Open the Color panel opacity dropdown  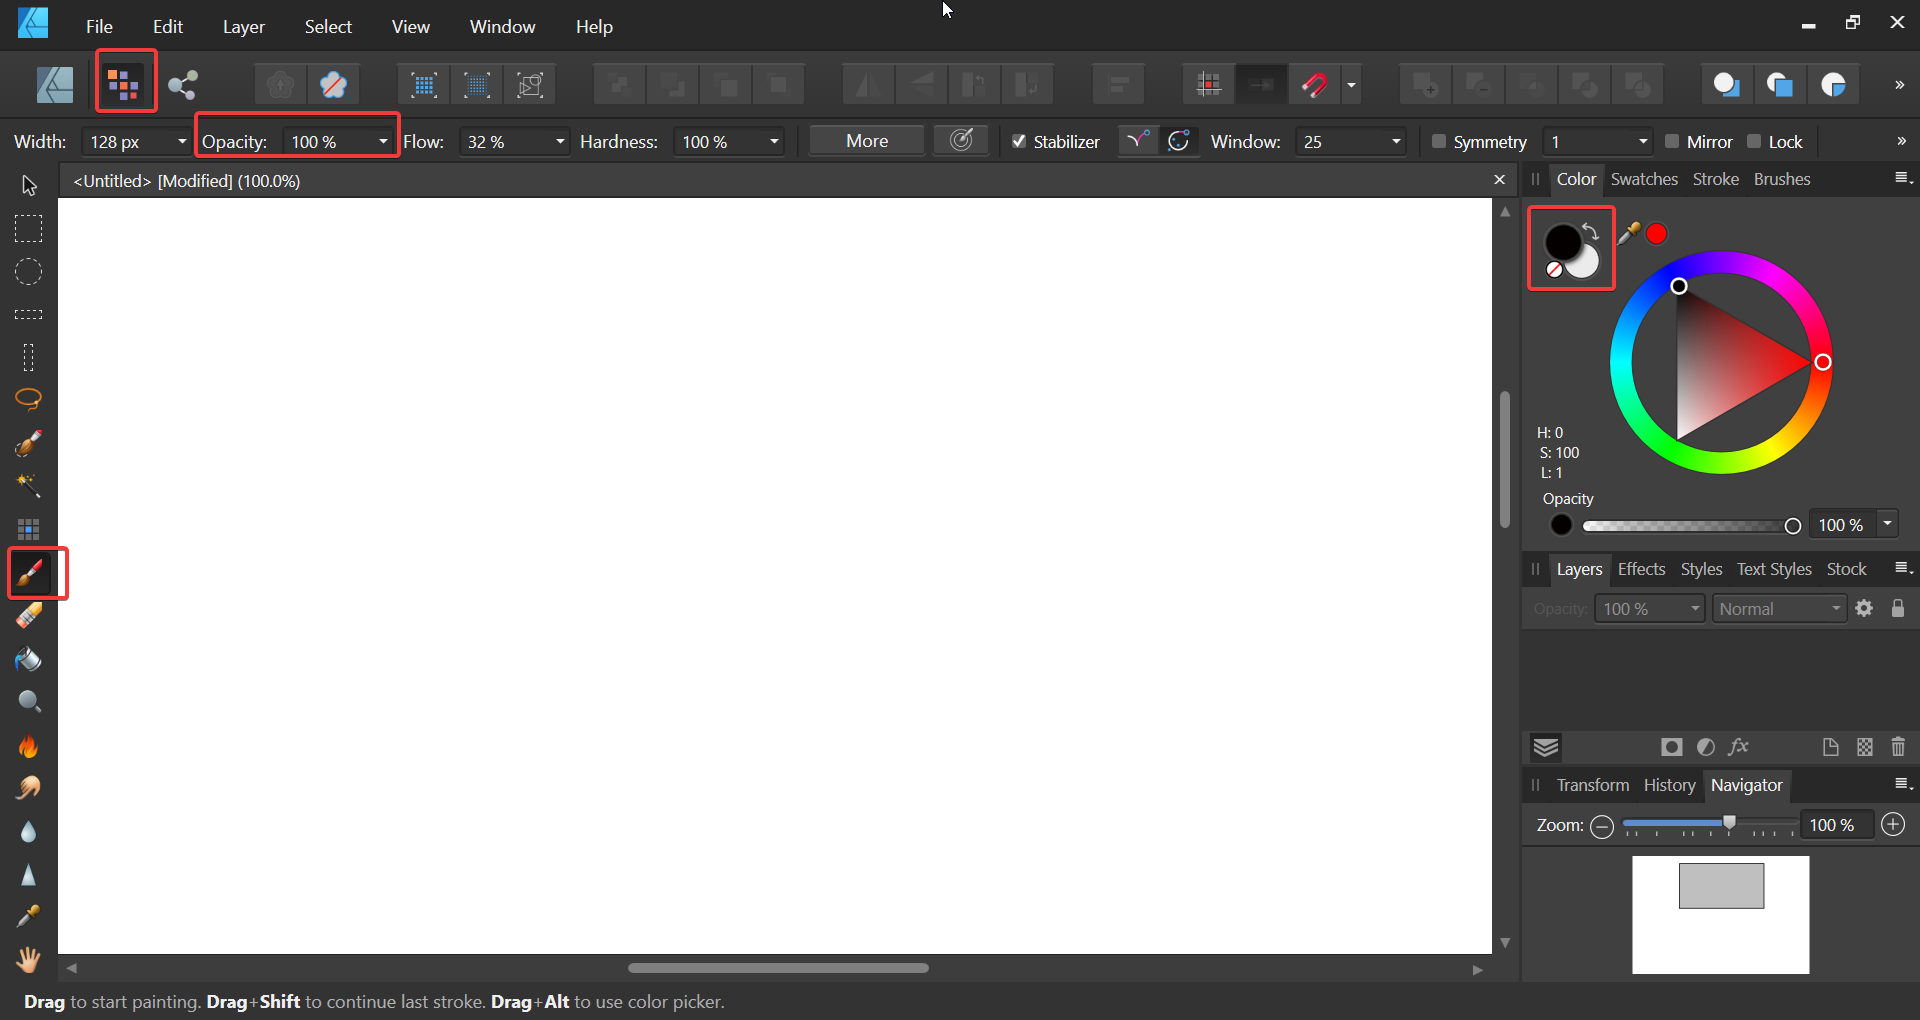pyautogui.click(x=1887, y=524)
